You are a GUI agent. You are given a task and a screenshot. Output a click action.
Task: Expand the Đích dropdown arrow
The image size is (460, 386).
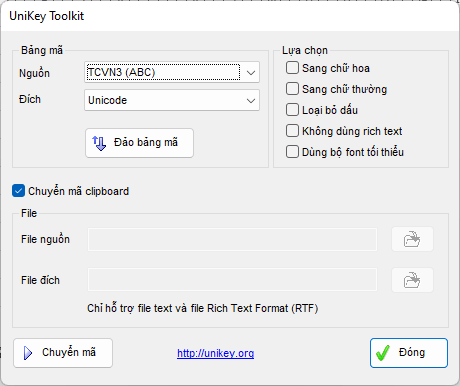tap(251, 100)
